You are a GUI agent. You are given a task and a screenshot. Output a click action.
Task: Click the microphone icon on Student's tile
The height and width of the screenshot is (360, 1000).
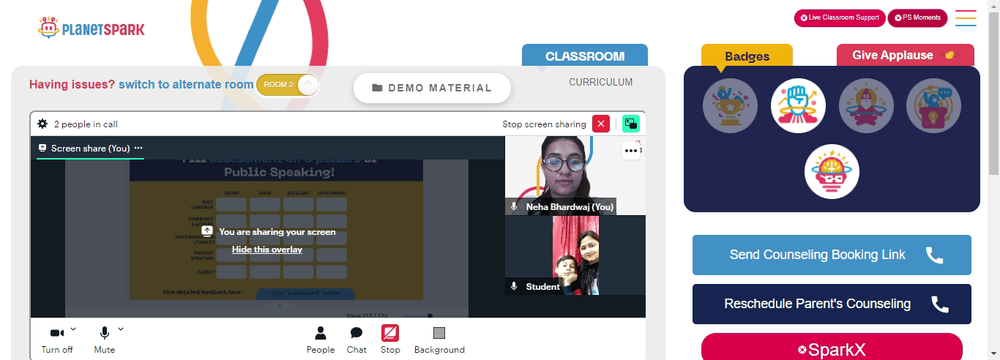point(514,287)
